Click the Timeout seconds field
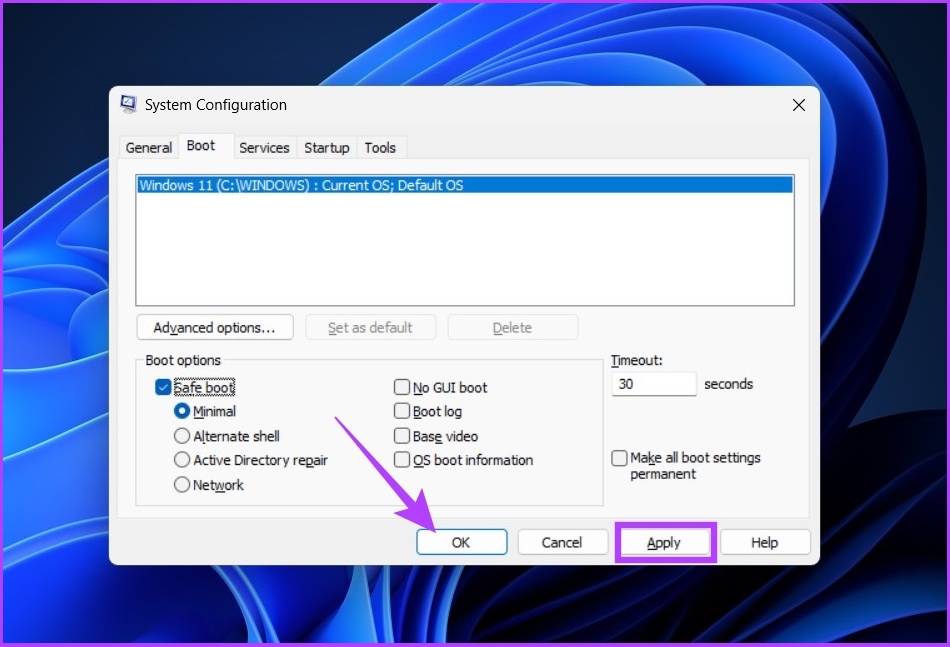 click(654, 384)
